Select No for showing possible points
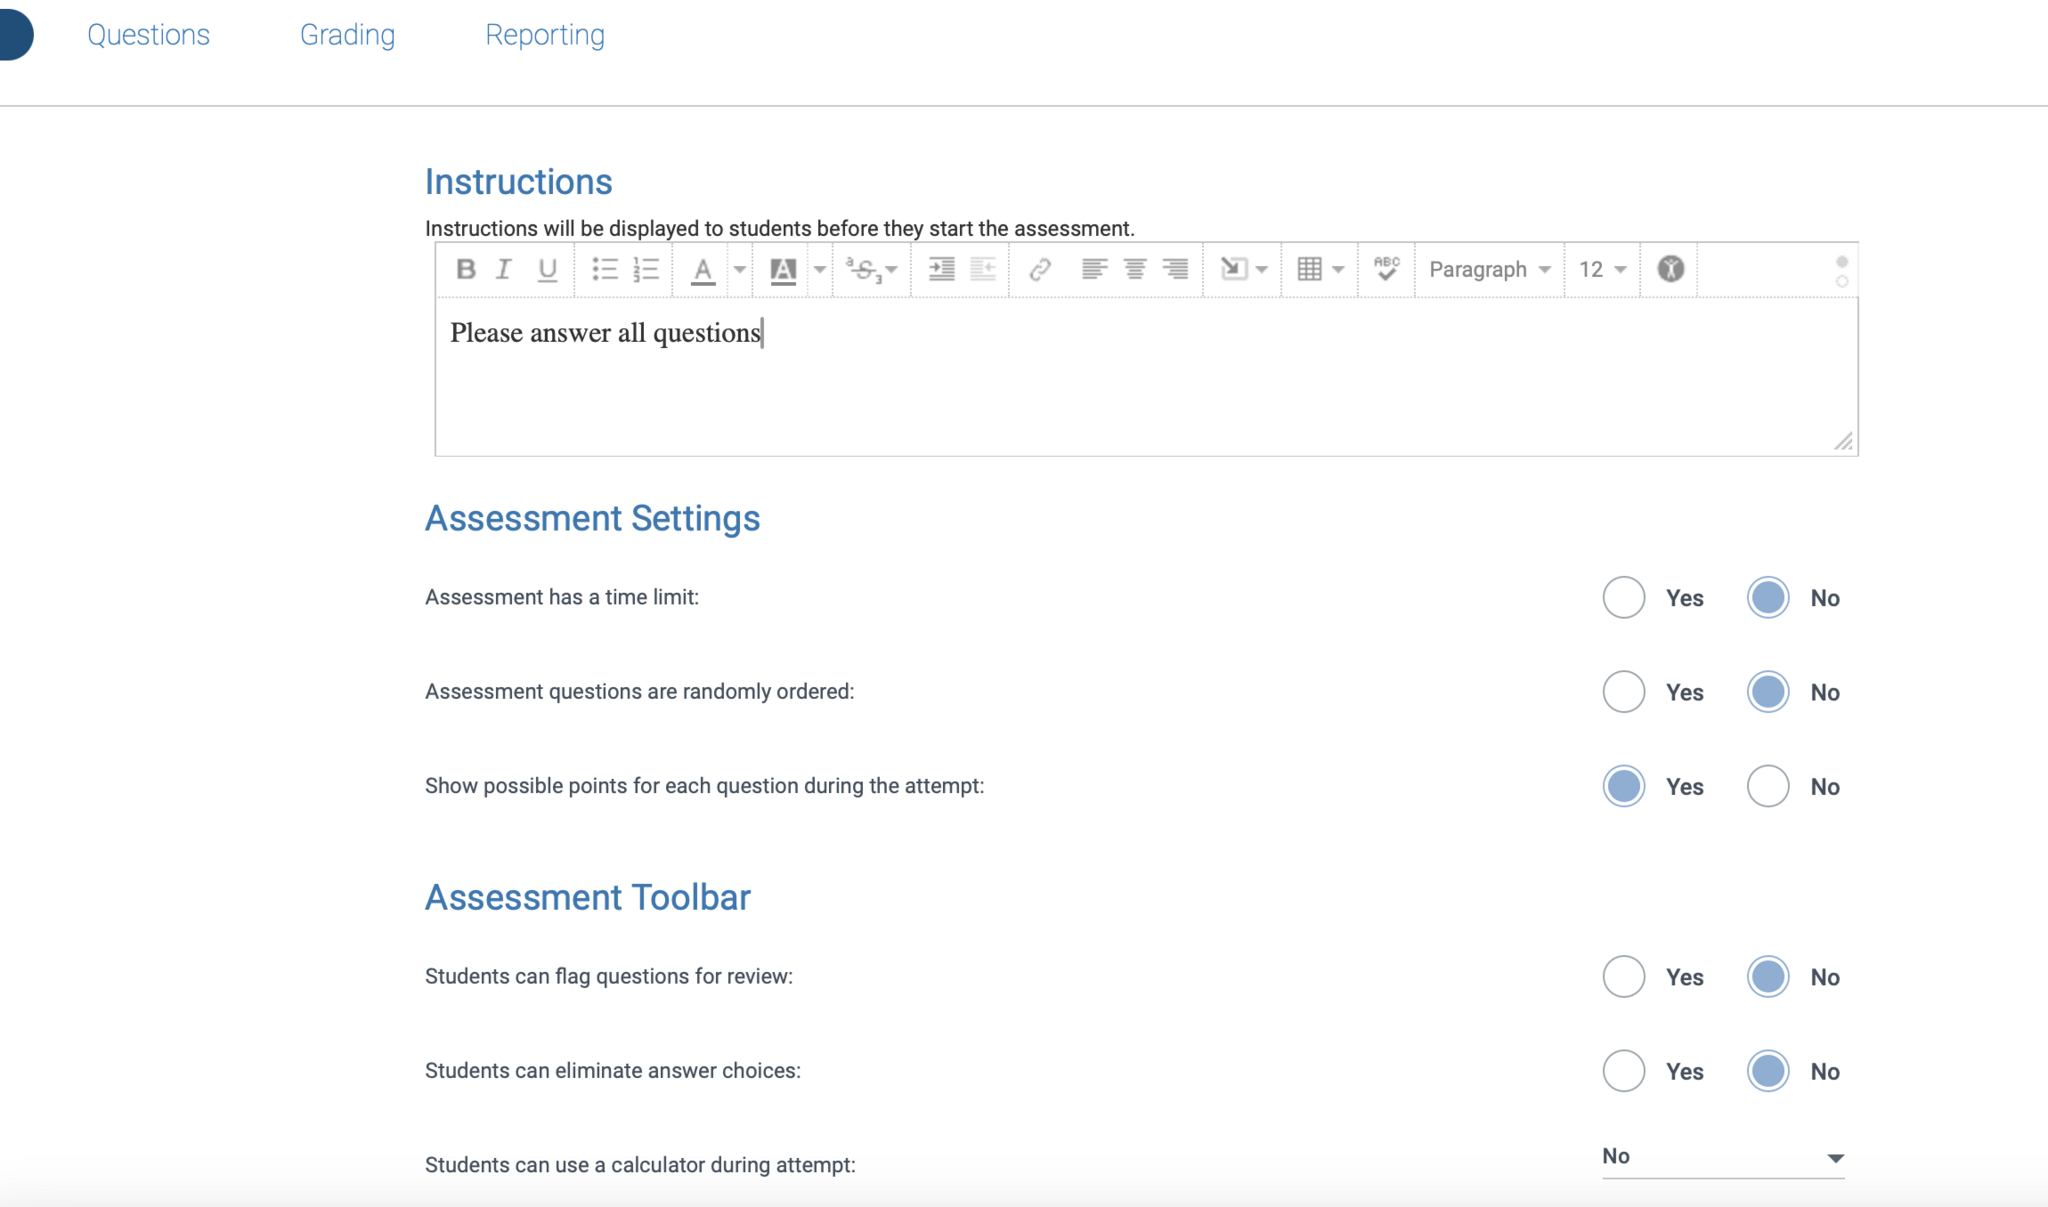 click(x=1767, y=786)
